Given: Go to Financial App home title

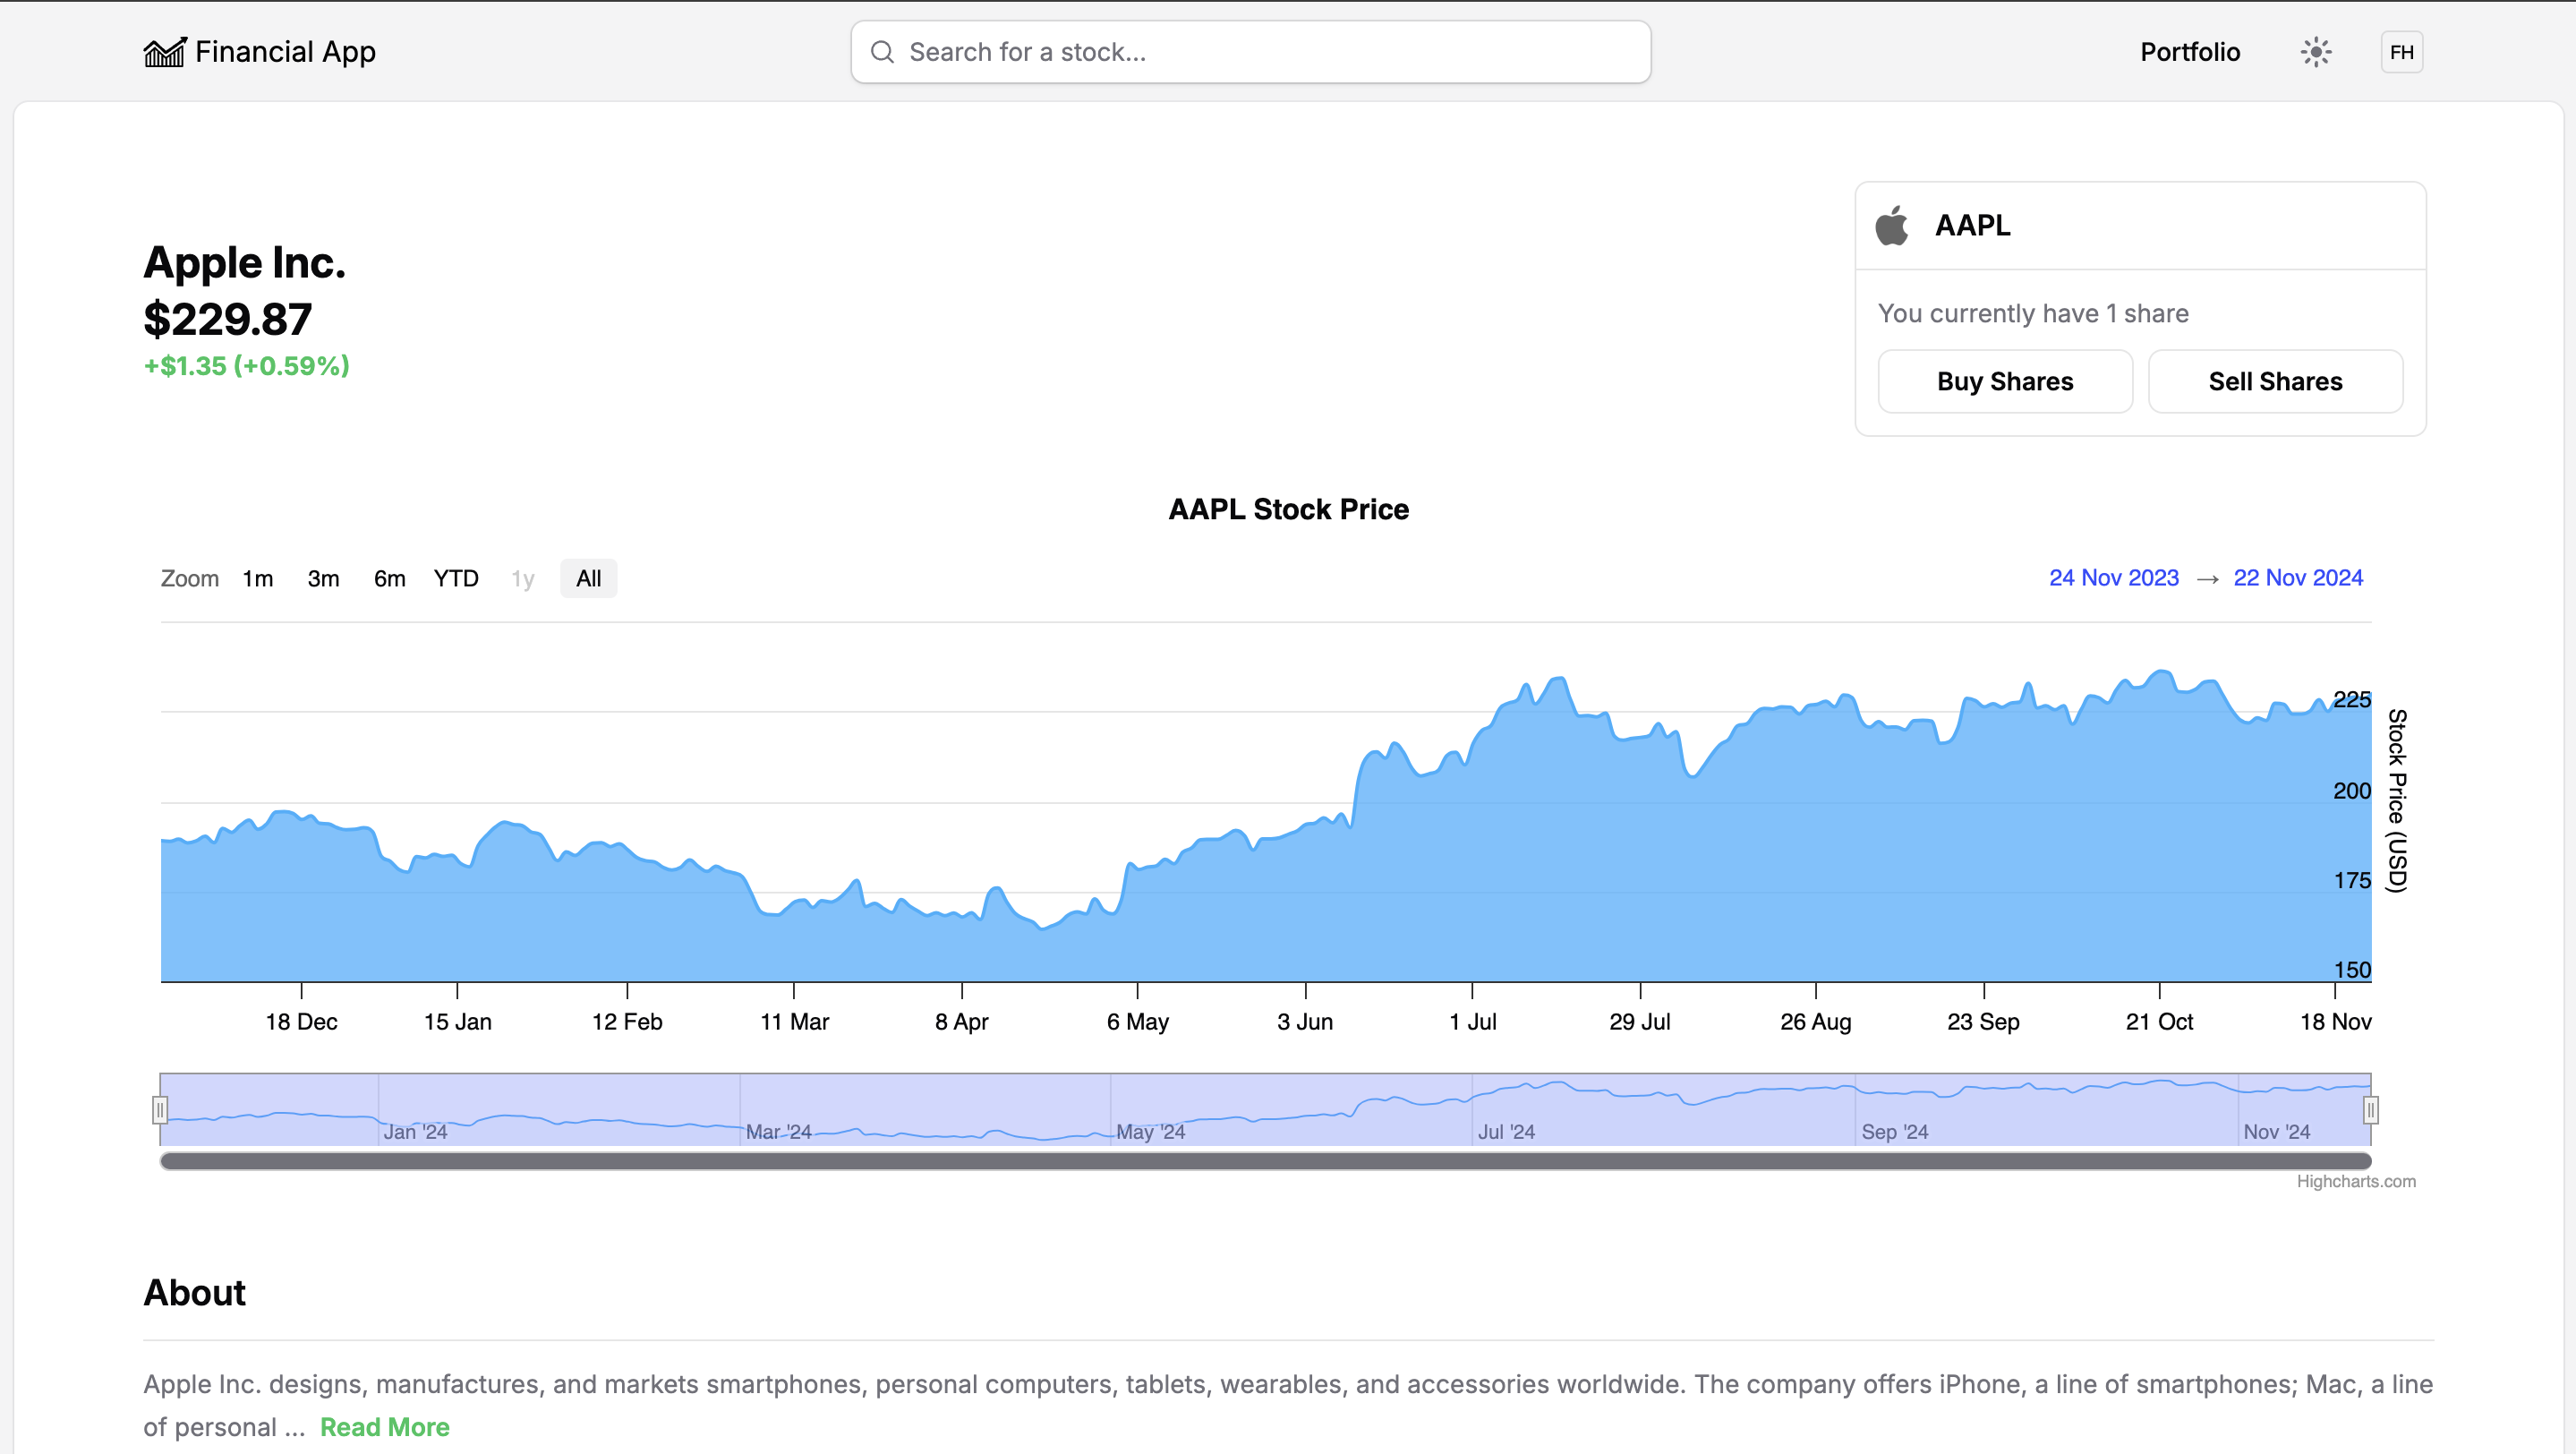Looking at the screenshot, I should (285, 52).
